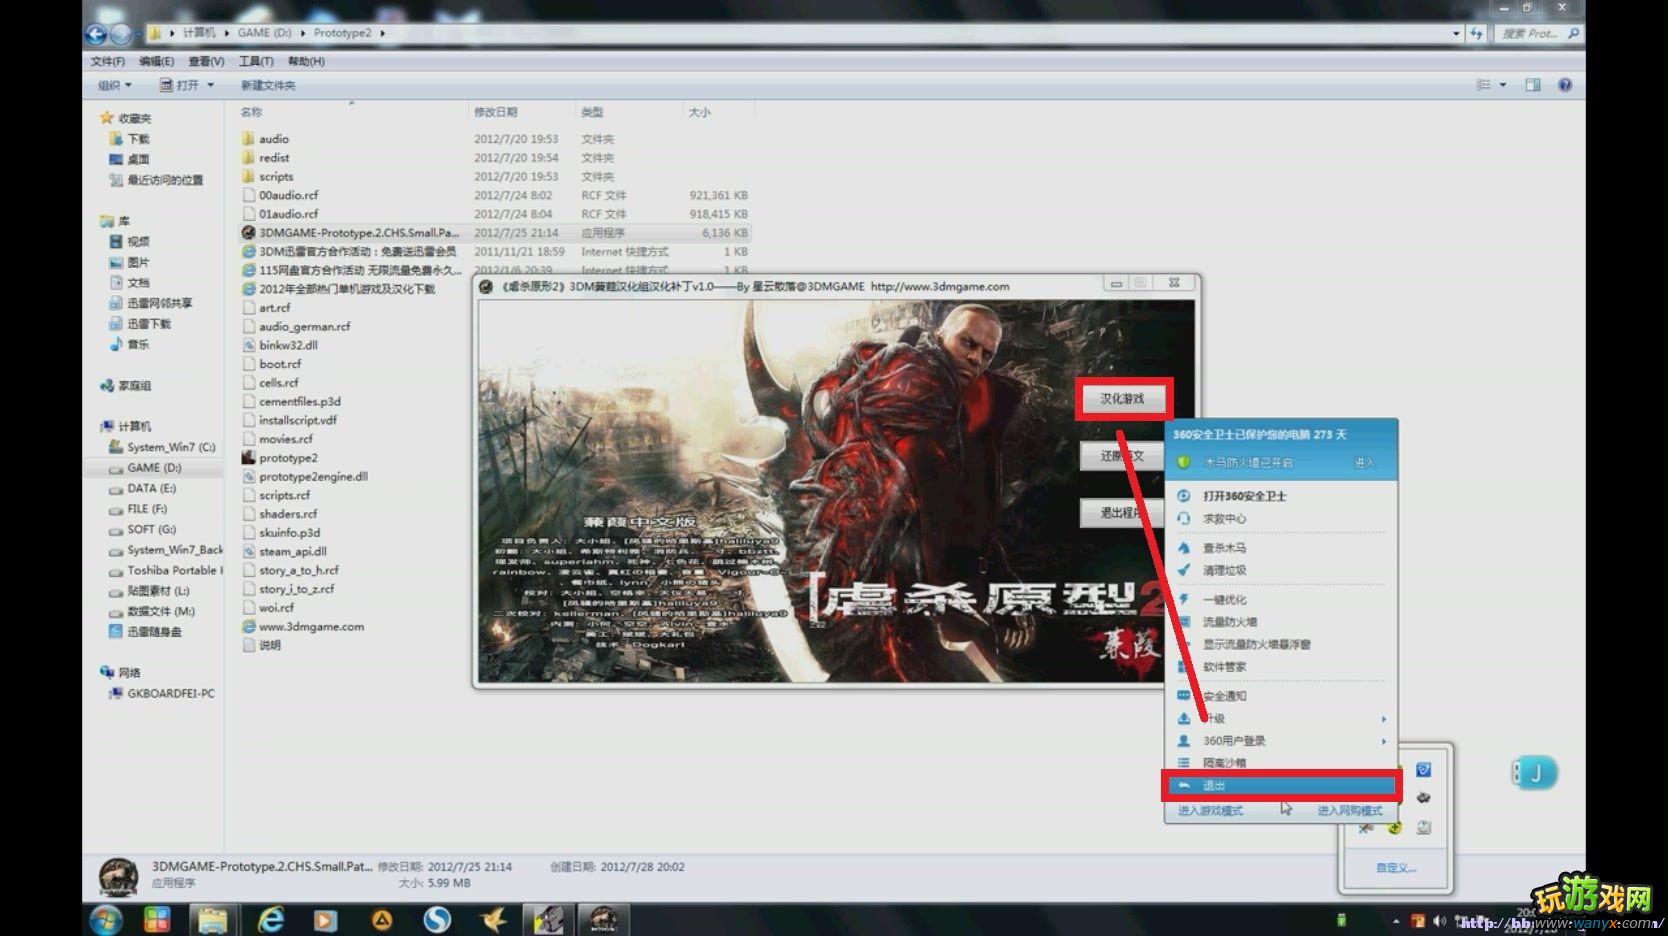This screenshot has height=936, width=1668.
Task: Expand the 升级 submenu arrow
Action: point(1384,719)
